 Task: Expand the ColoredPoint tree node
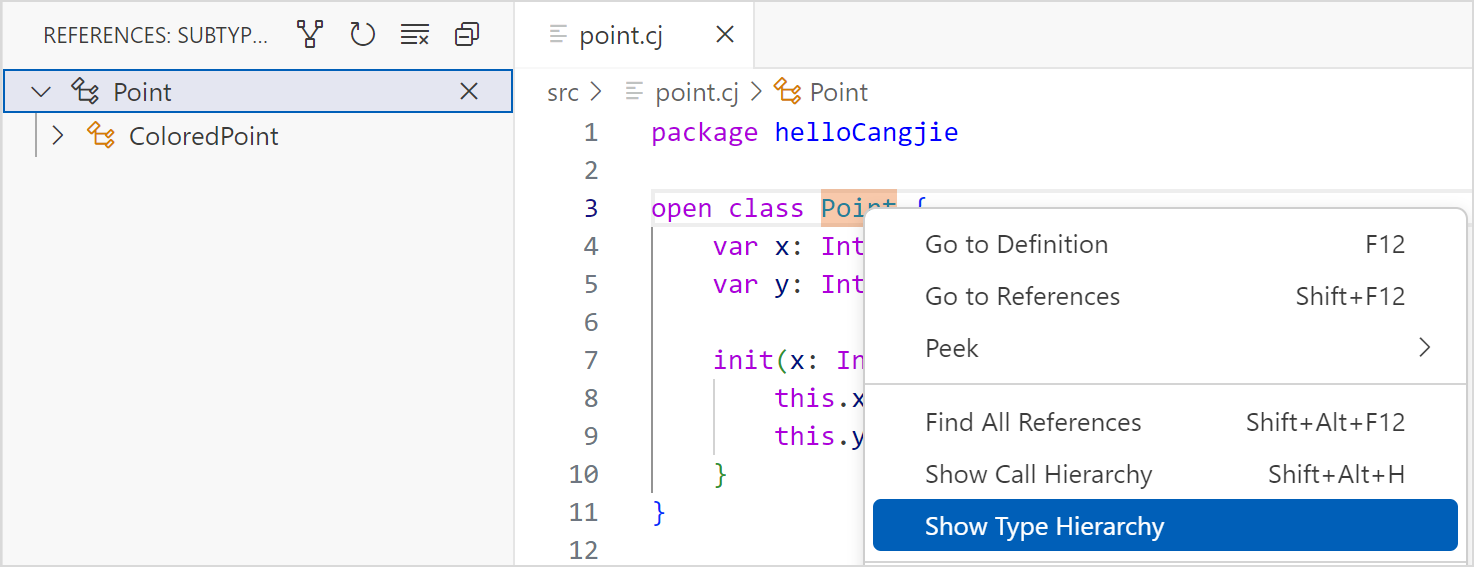(x=58, y=136)
